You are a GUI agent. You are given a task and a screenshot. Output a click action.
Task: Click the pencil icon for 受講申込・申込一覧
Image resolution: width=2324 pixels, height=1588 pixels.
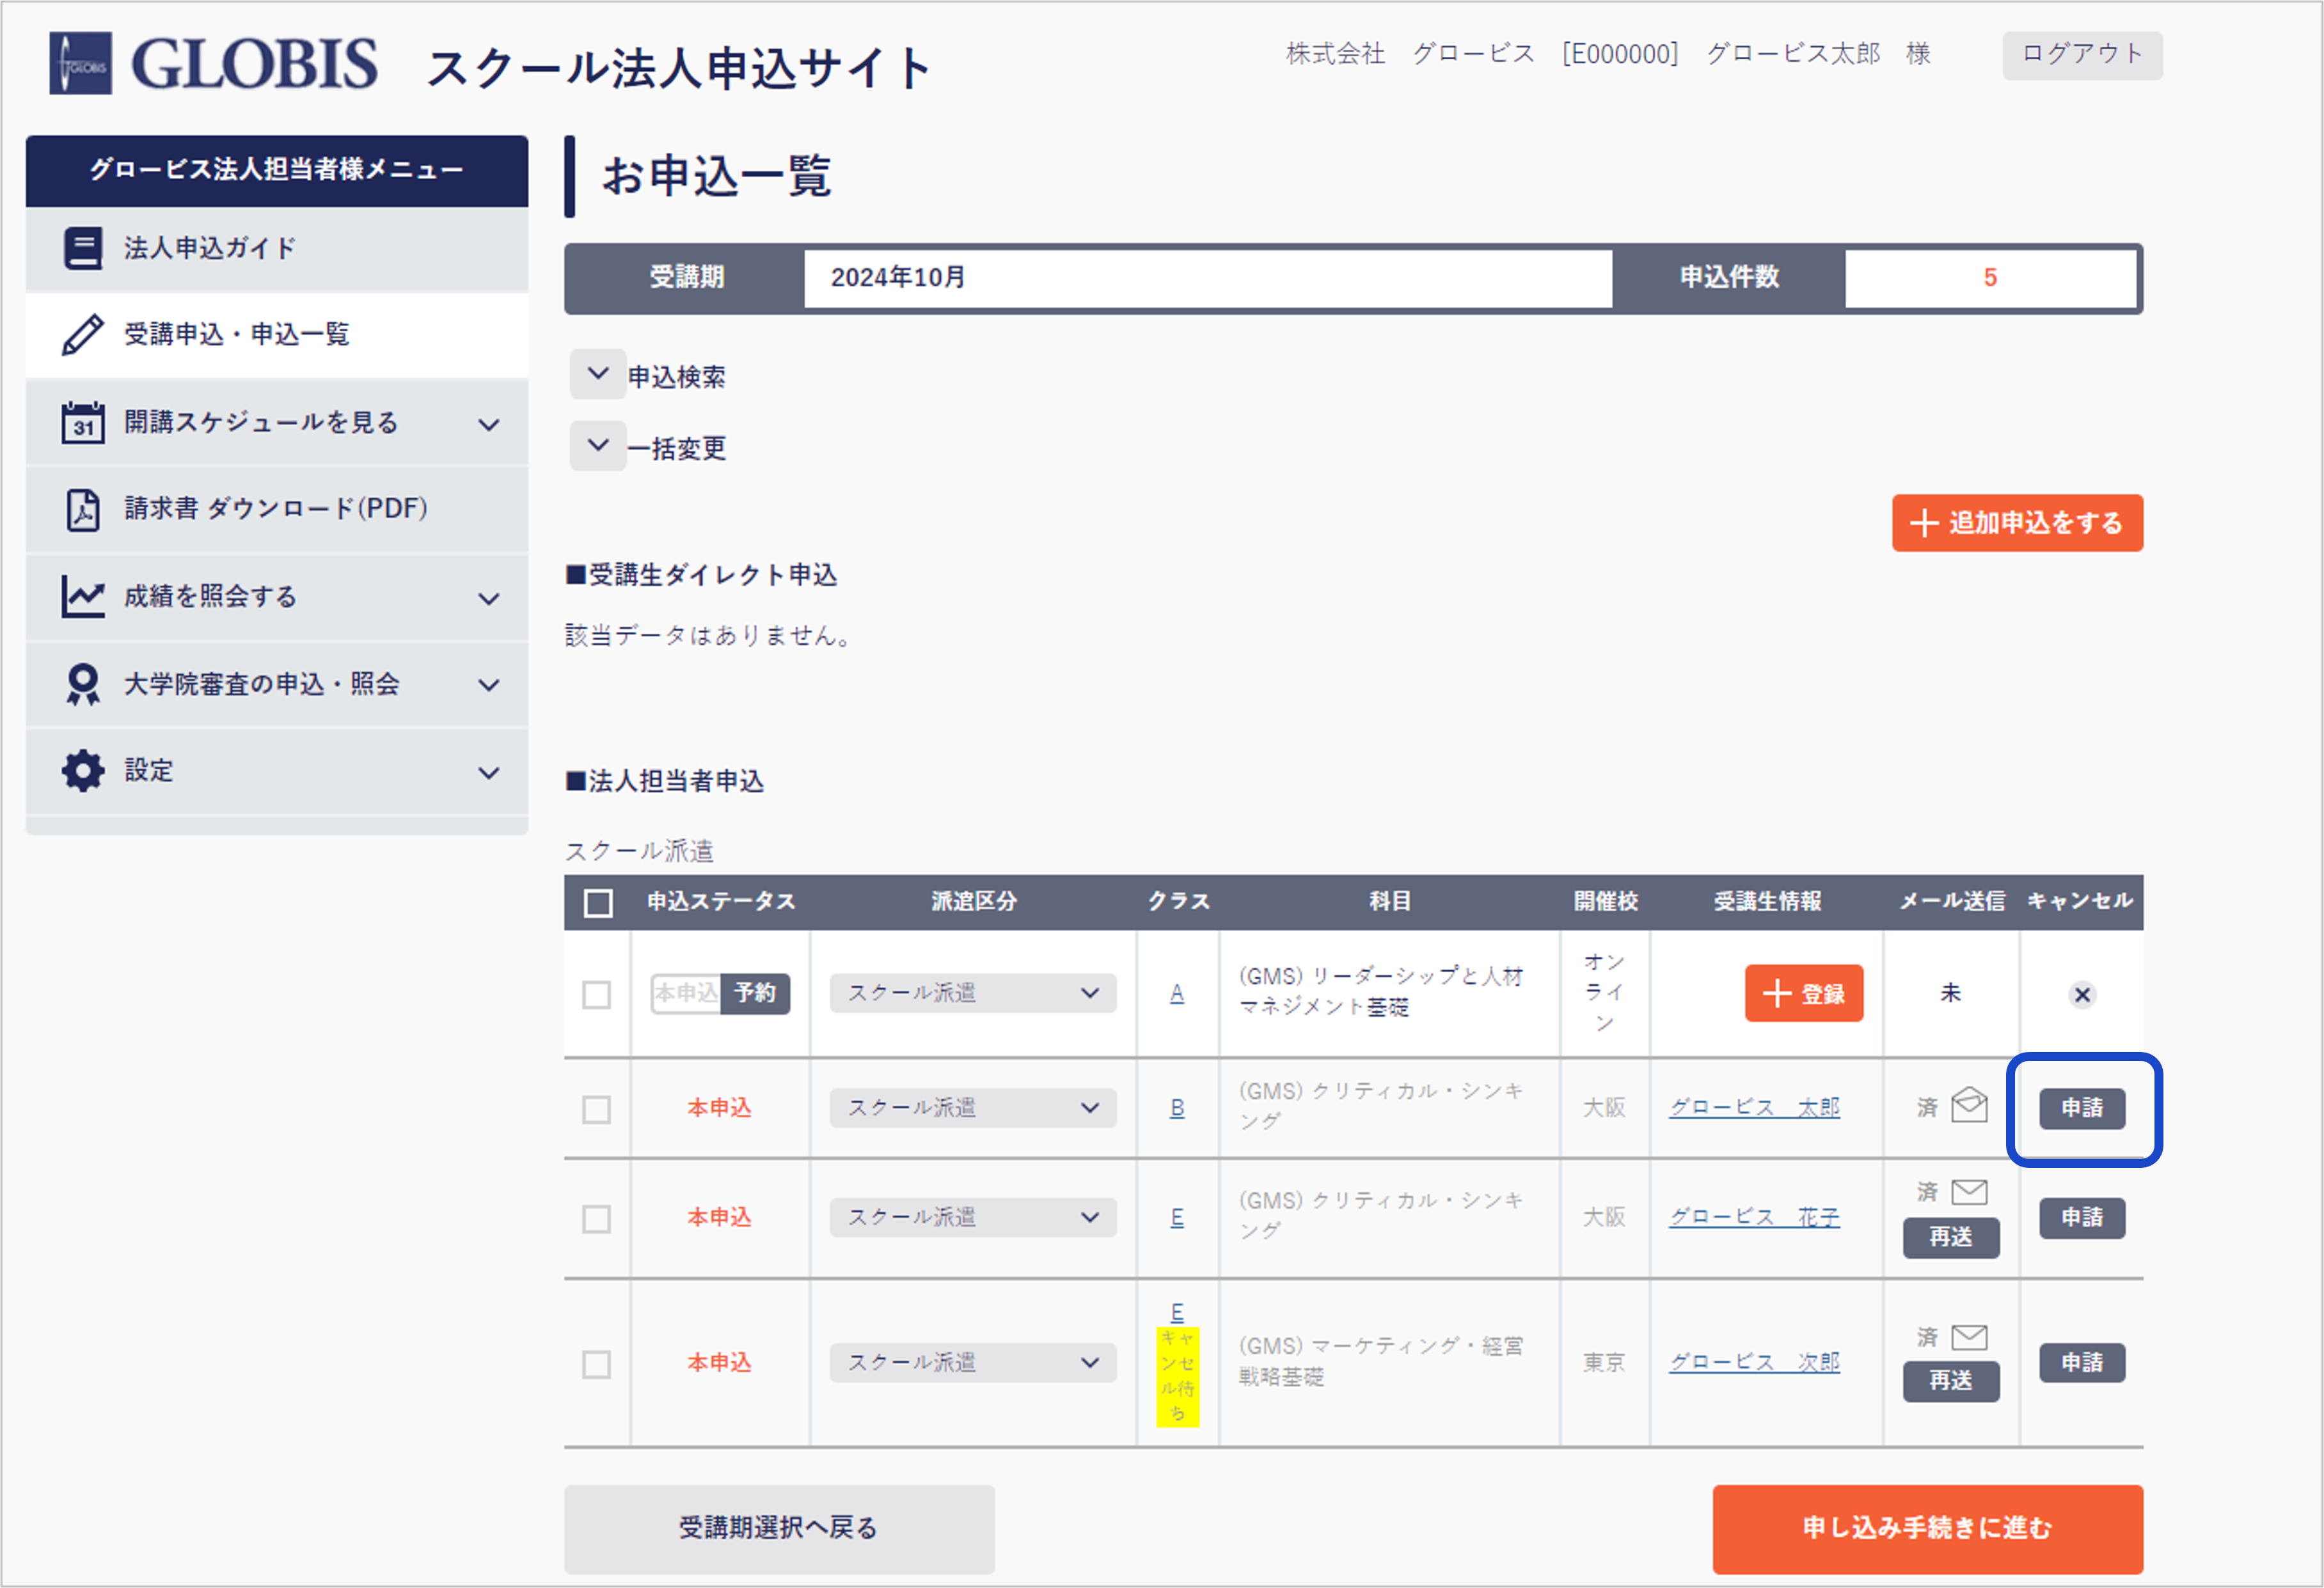[x=83, y=334]
